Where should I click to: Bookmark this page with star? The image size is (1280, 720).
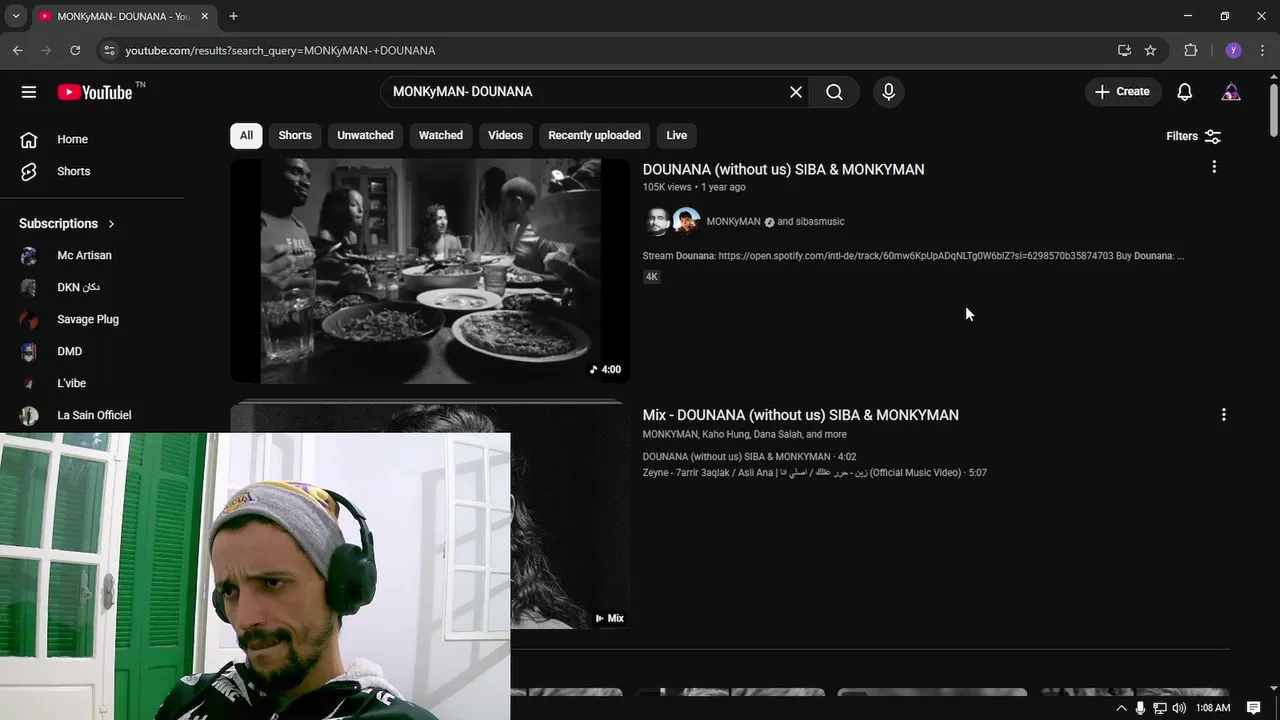pyautogui.click(x=1150, y=50)
